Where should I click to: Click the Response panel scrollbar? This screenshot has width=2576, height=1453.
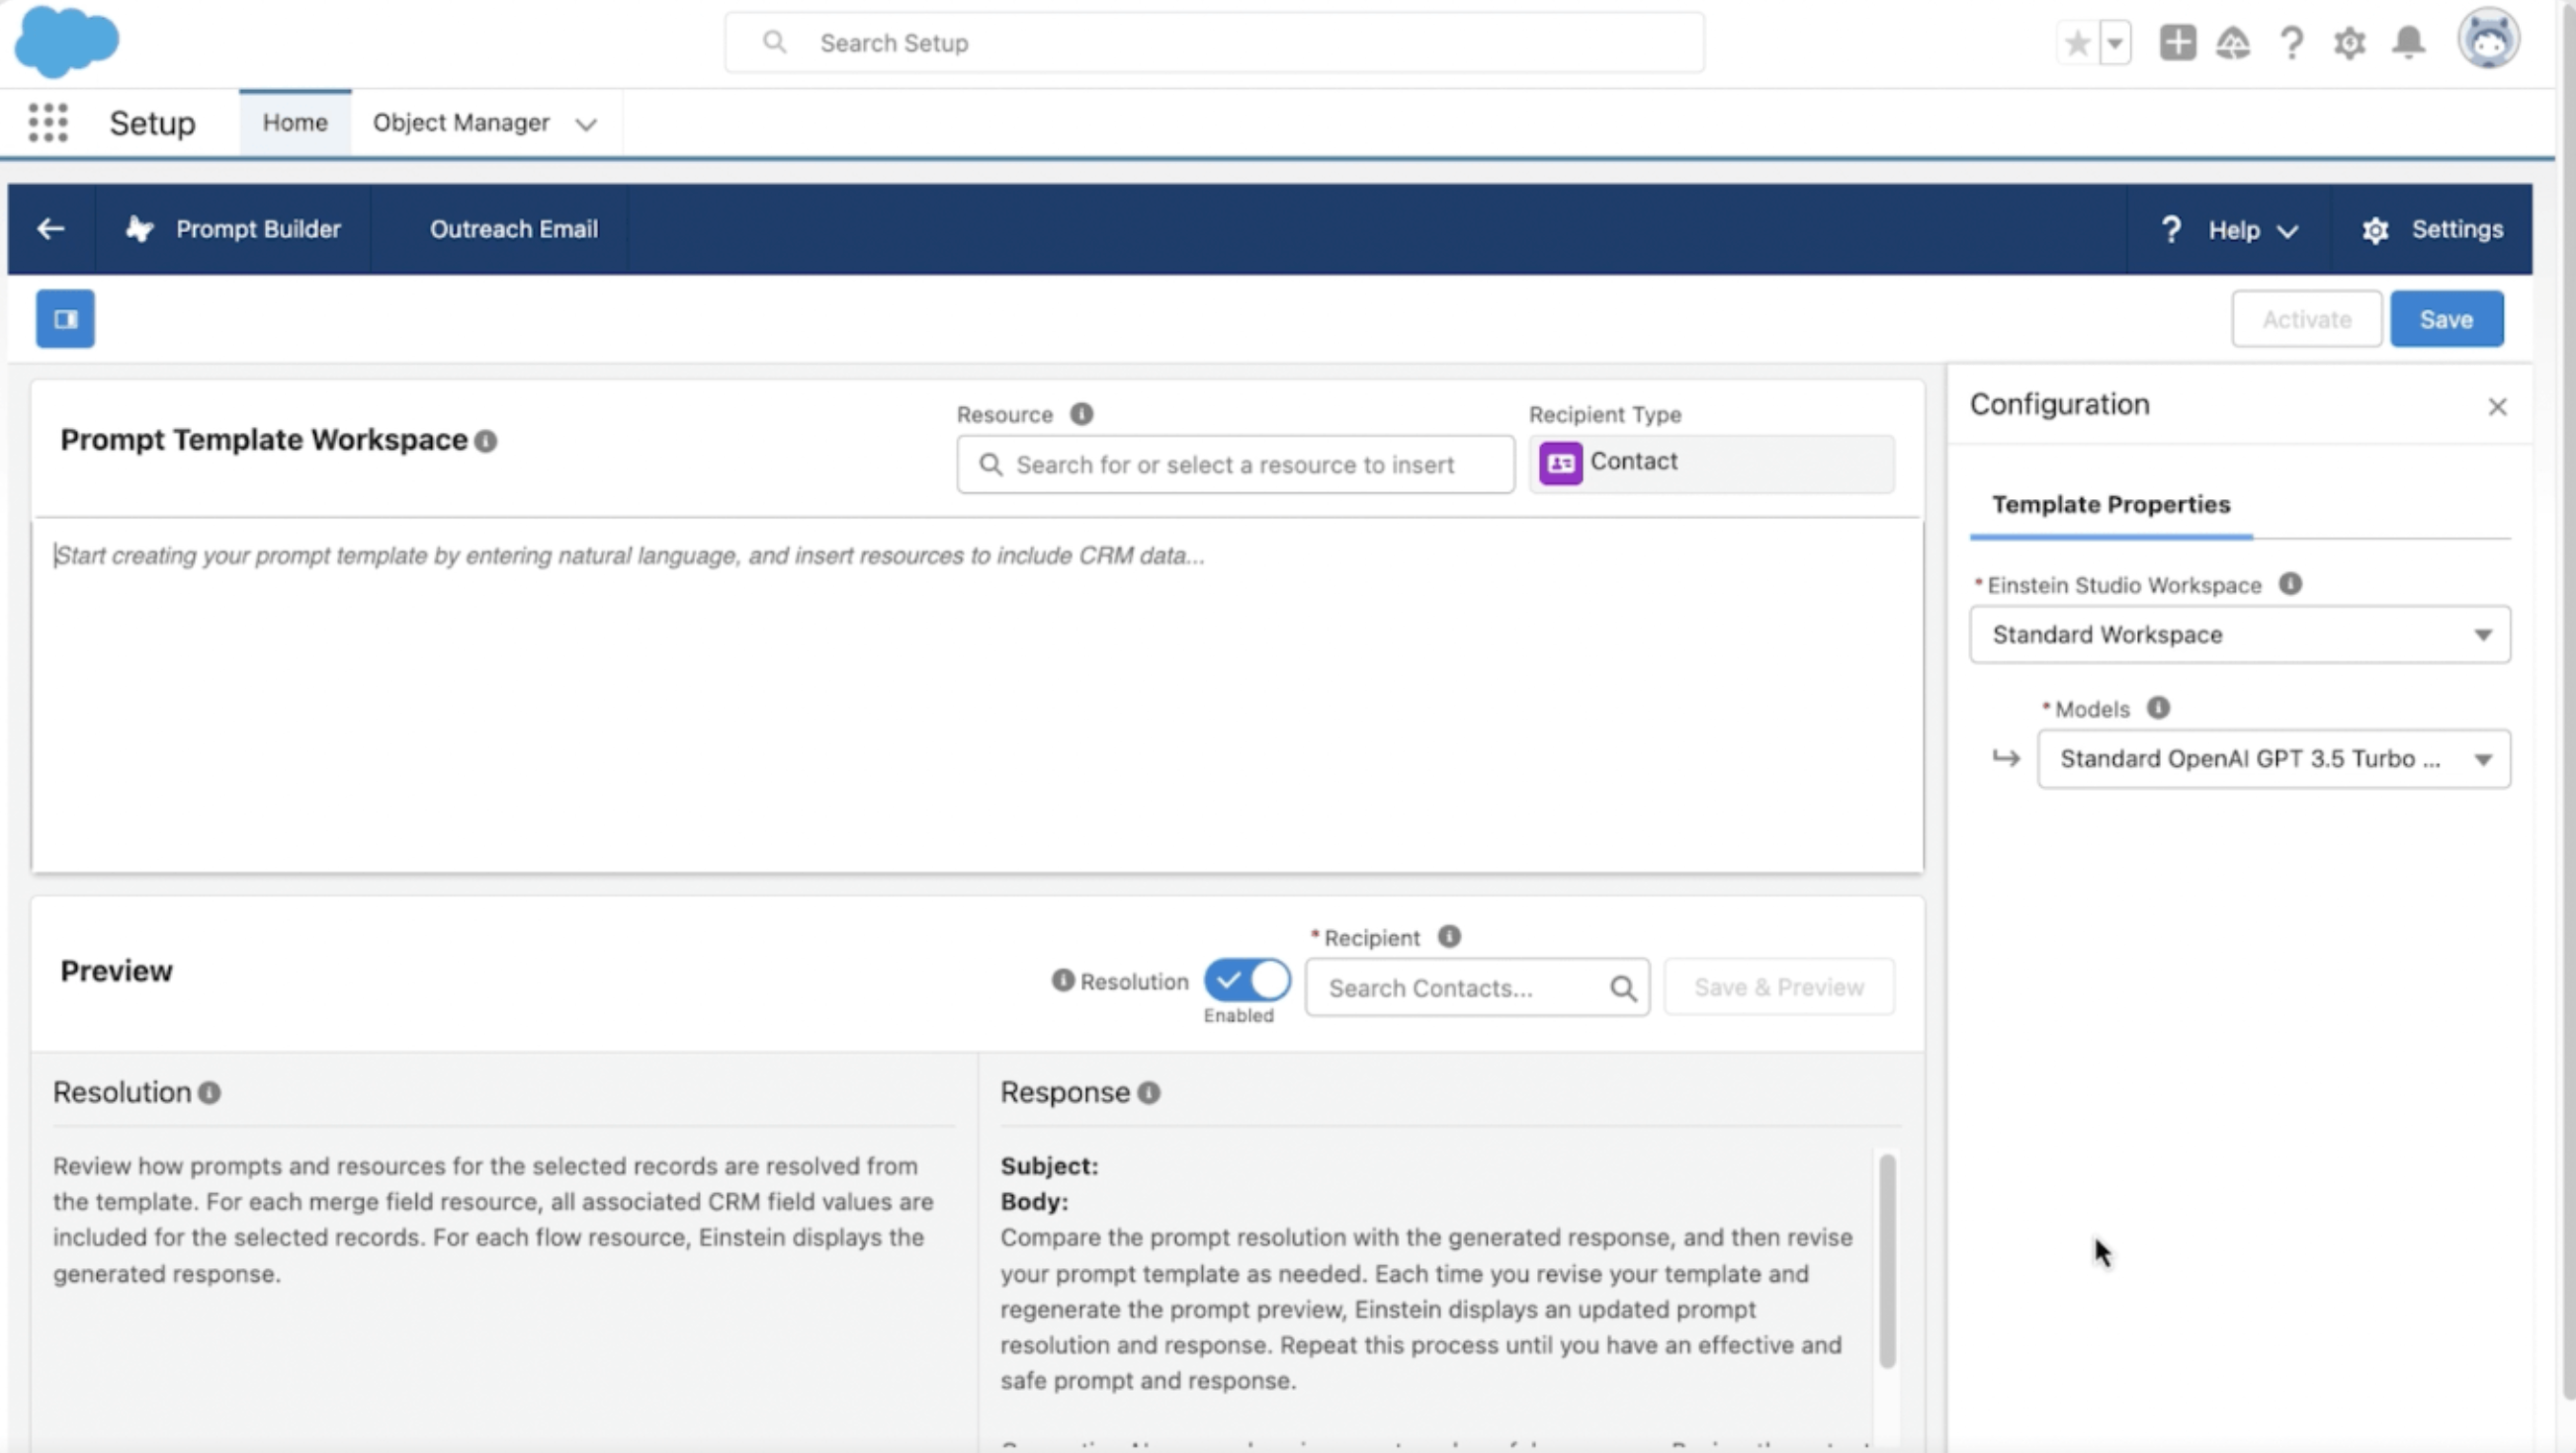[x=1886, y=1260]
